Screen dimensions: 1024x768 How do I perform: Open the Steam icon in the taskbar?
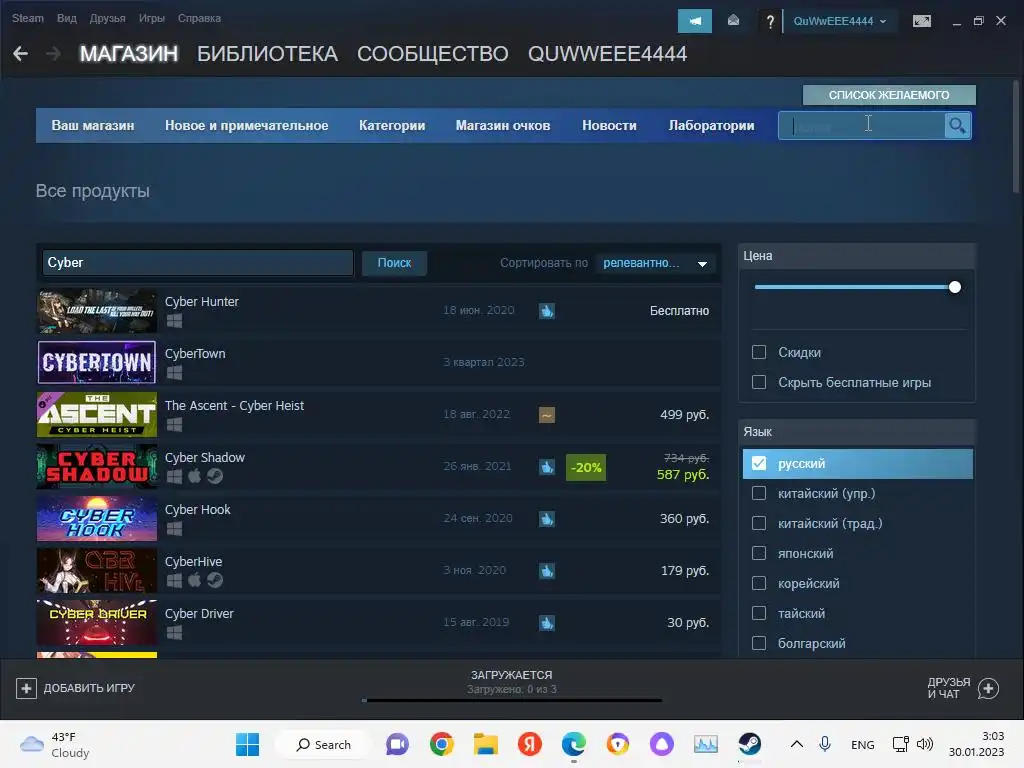(x=750, y=744)
